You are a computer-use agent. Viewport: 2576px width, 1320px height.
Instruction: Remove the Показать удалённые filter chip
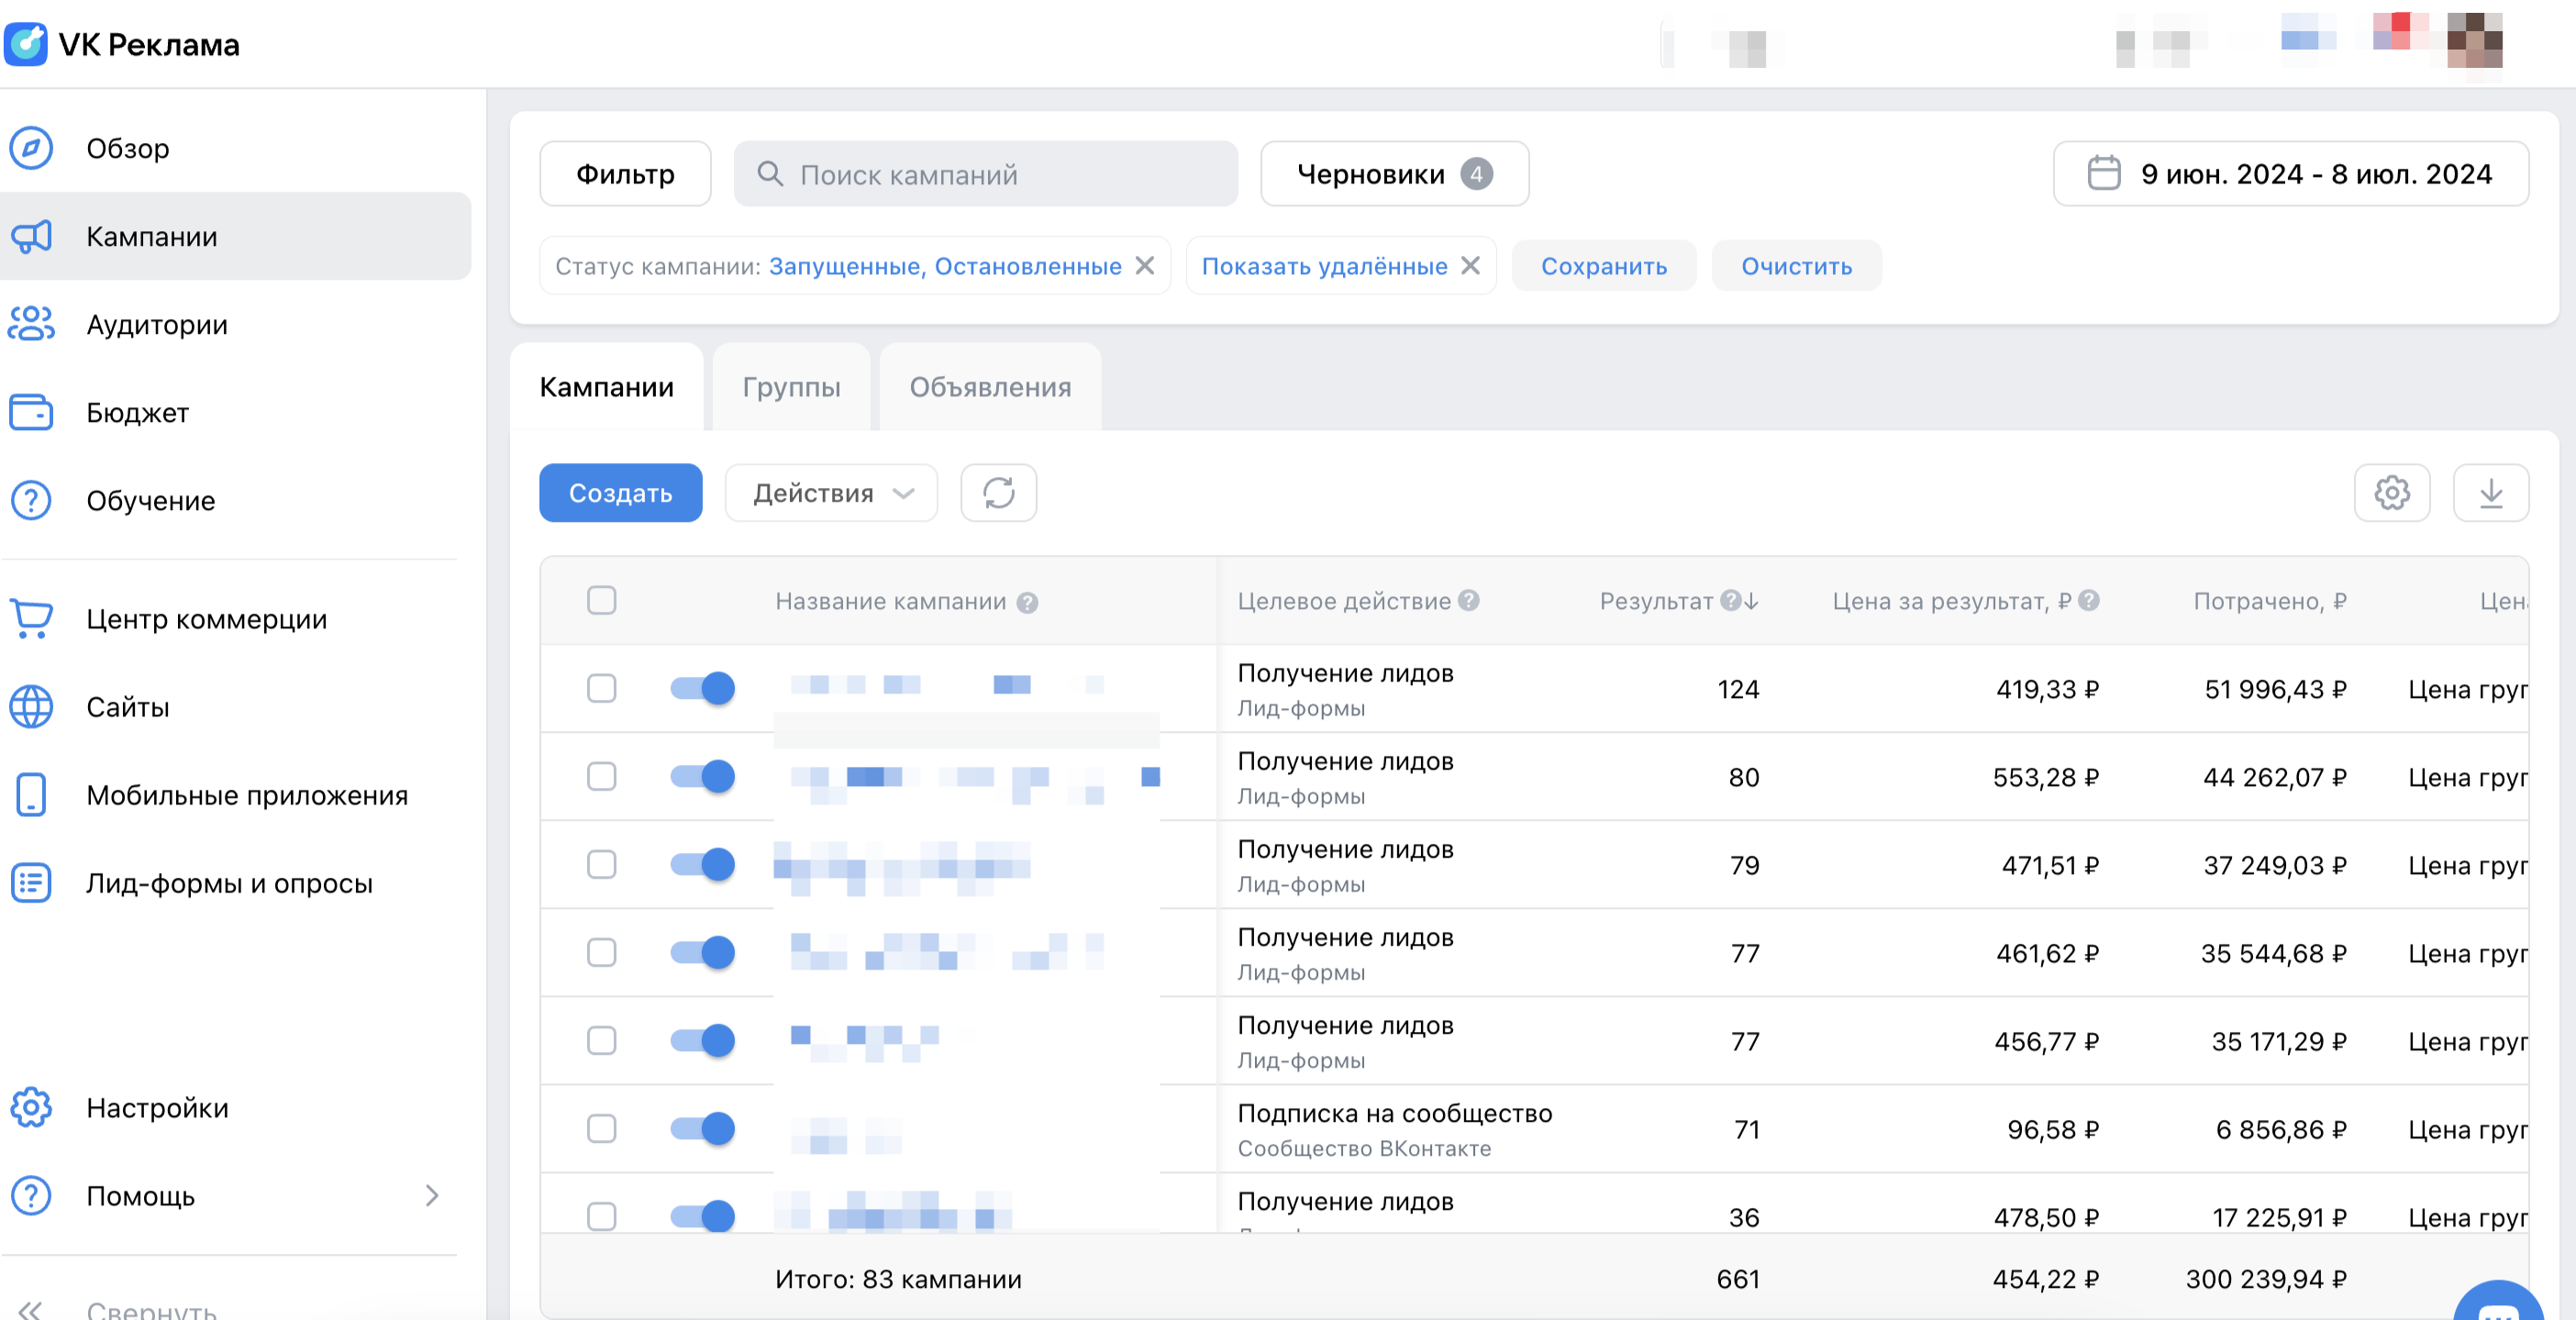1470,265
